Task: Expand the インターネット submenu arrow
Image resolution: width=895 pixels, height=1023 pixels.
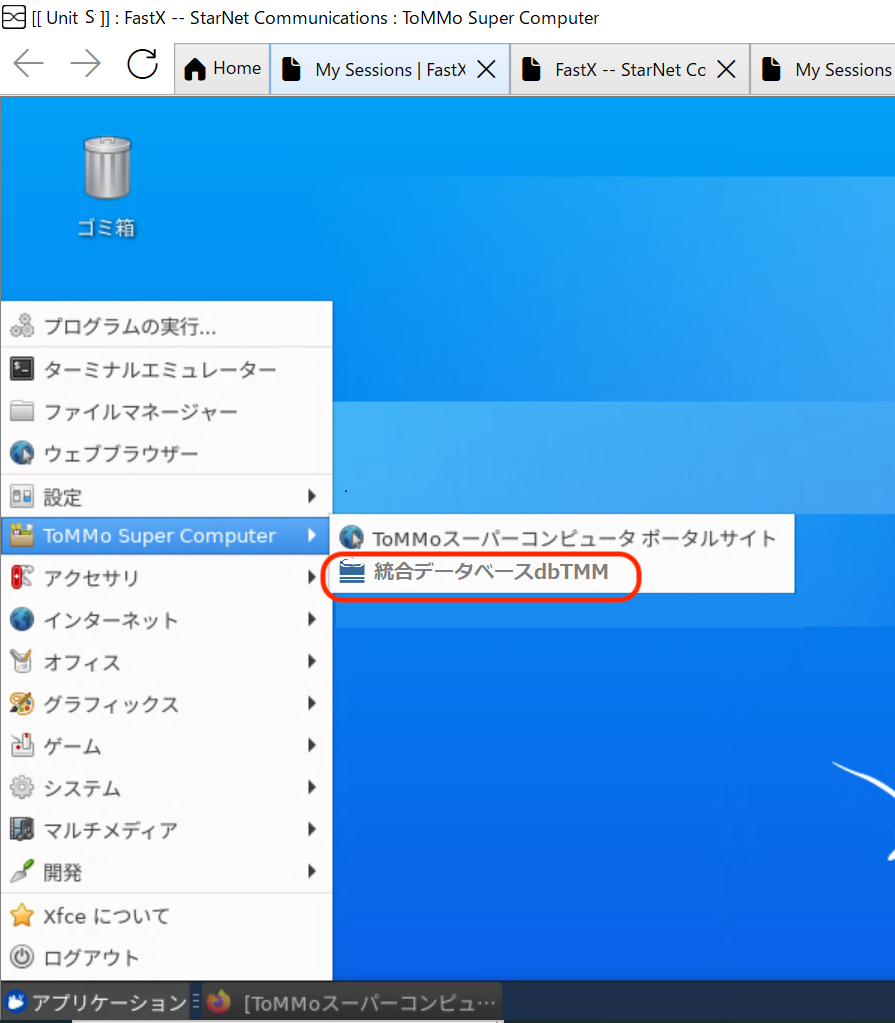Action: pyautogui.click(x=312, y=619)
